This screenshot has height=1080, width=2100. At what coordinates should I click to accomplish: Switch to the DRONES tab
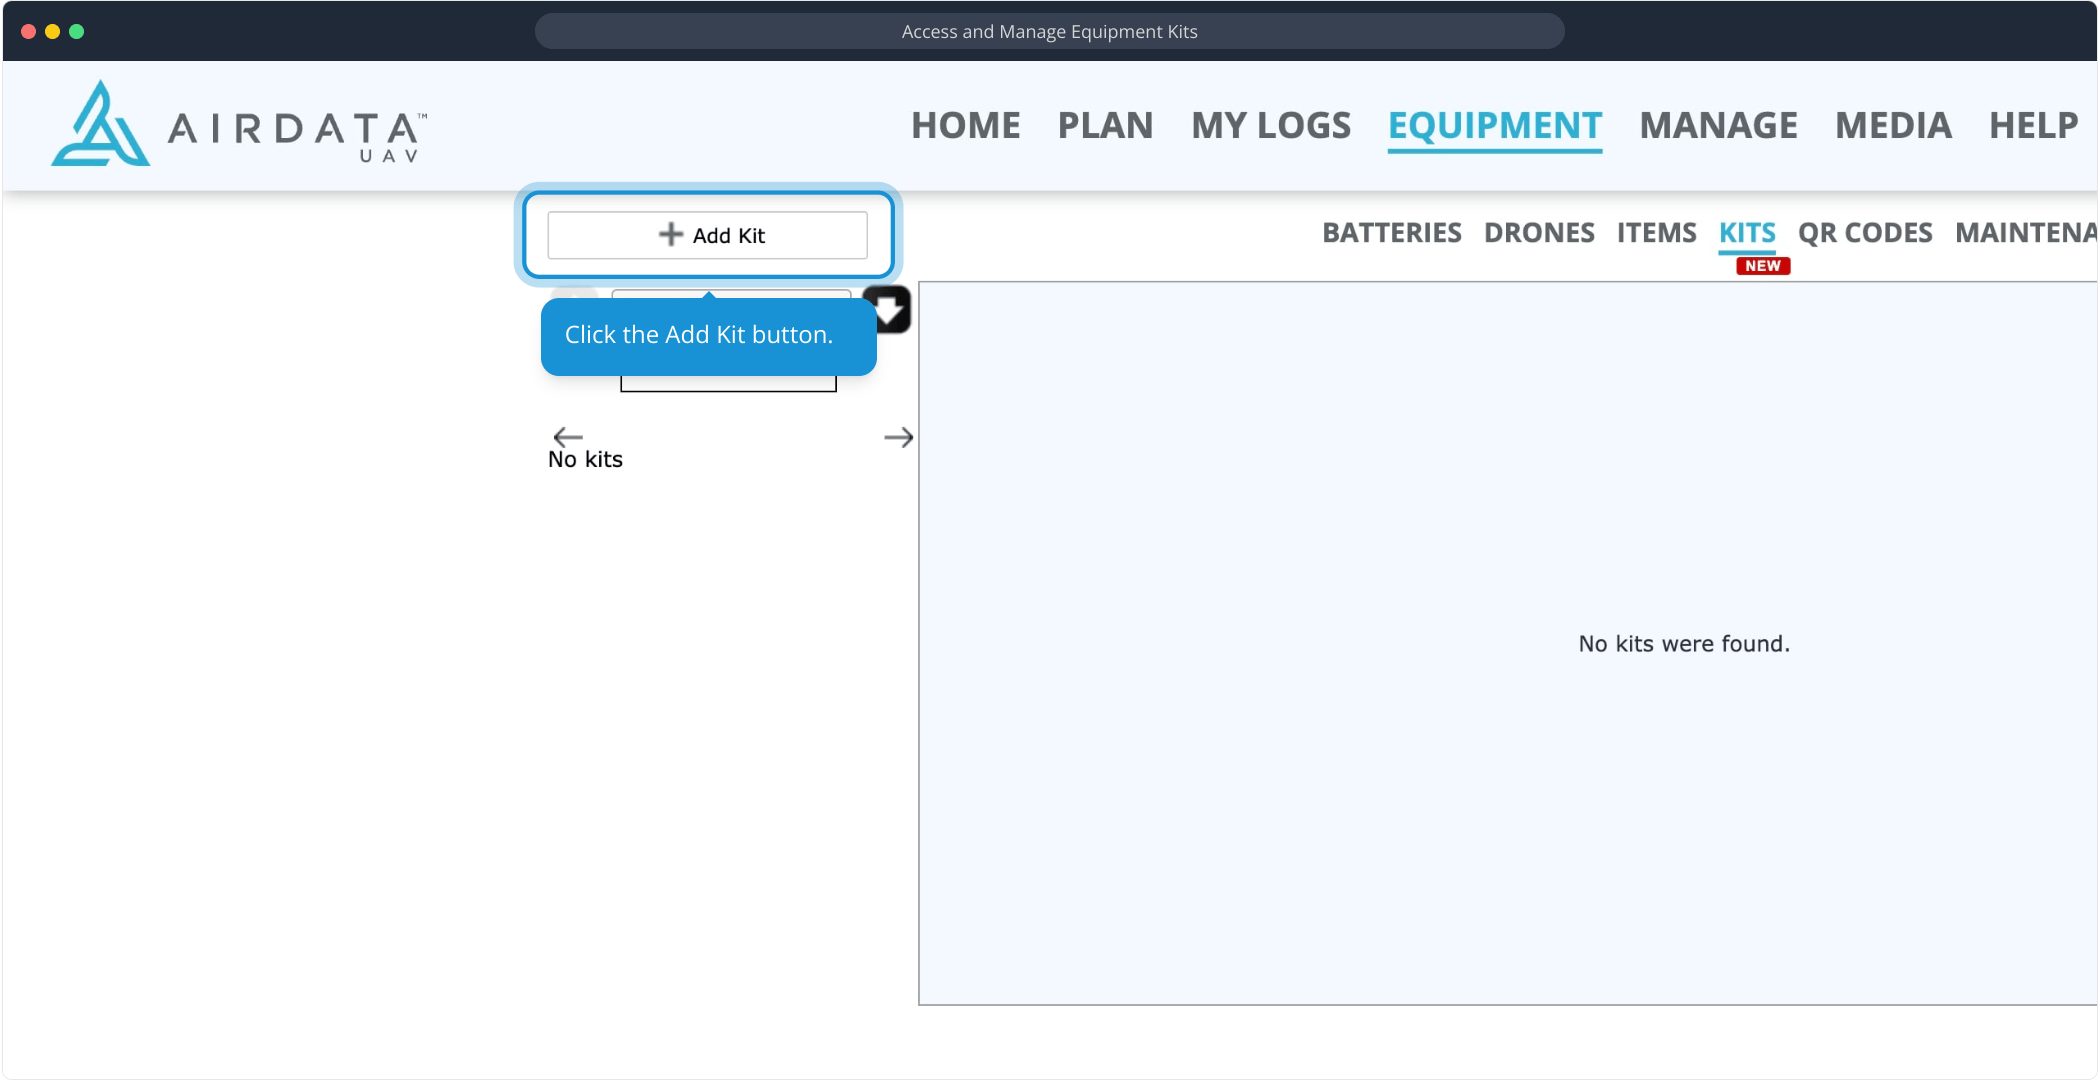1539,233
